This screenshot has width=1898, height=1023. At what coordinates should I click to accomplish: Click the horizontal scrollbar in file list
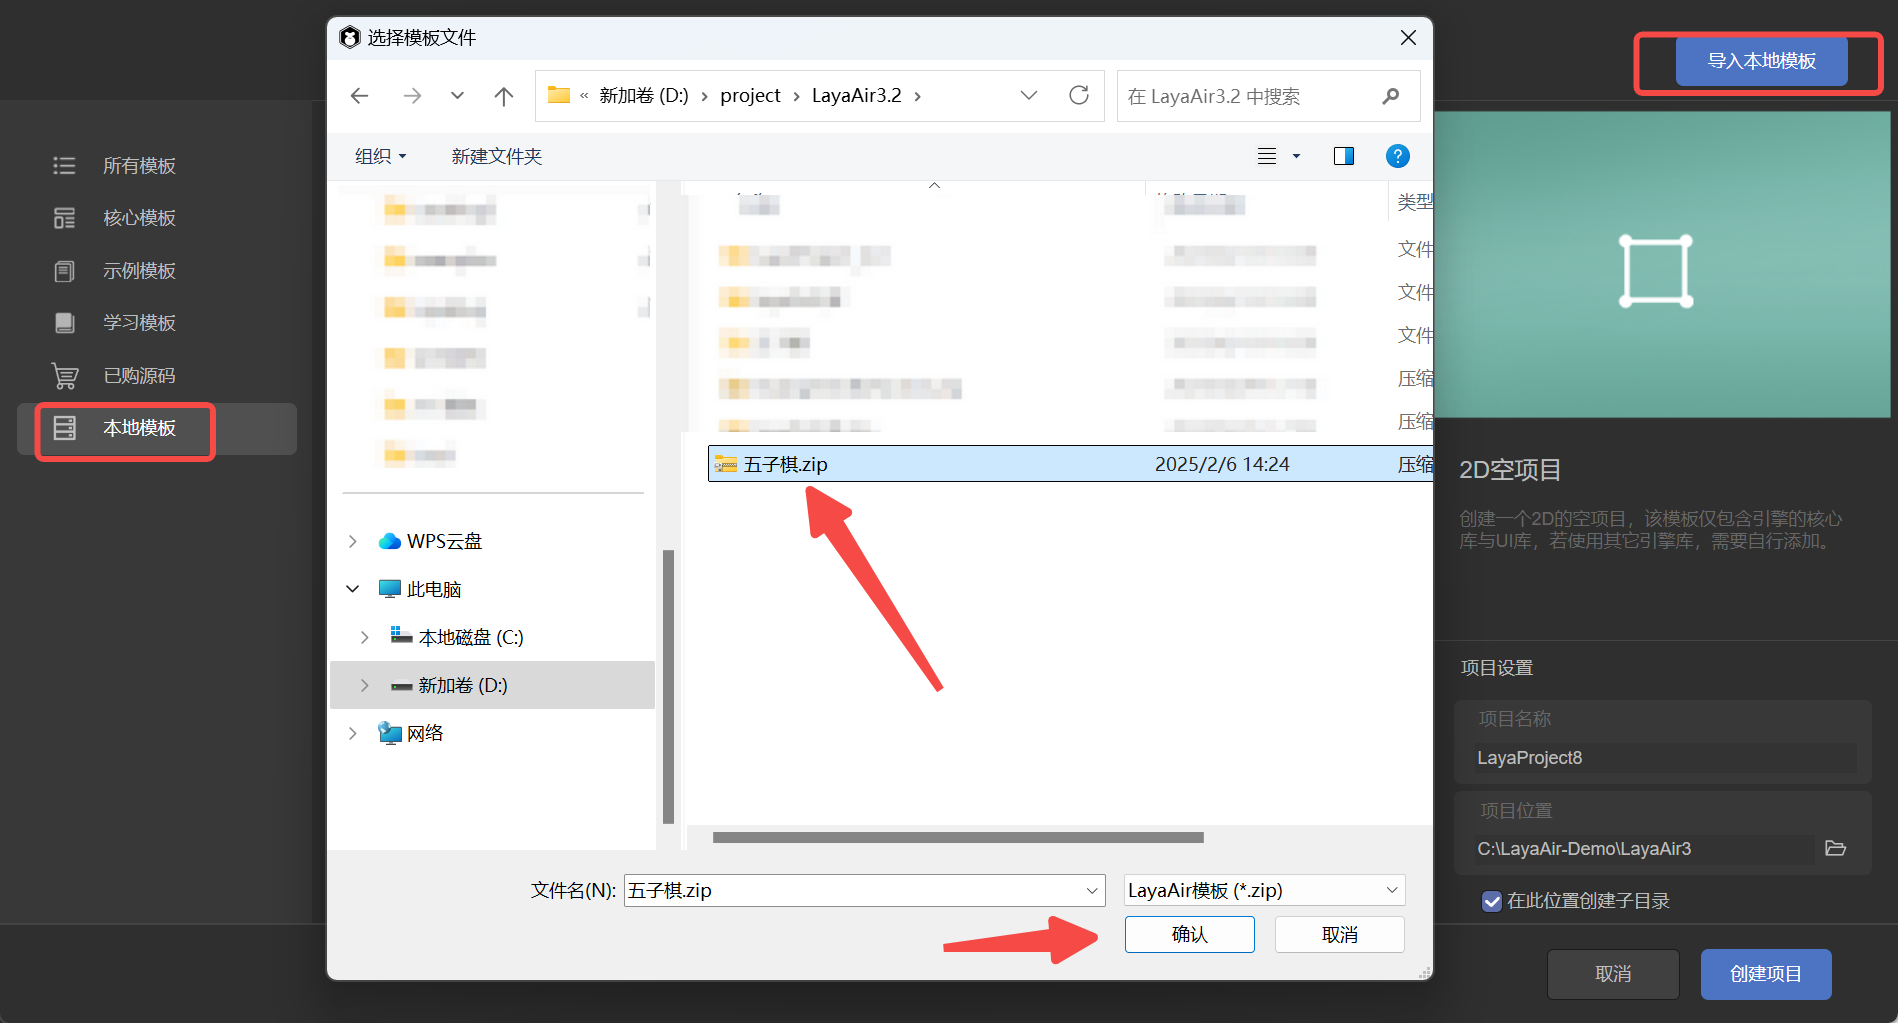click(x=957, y=837)
